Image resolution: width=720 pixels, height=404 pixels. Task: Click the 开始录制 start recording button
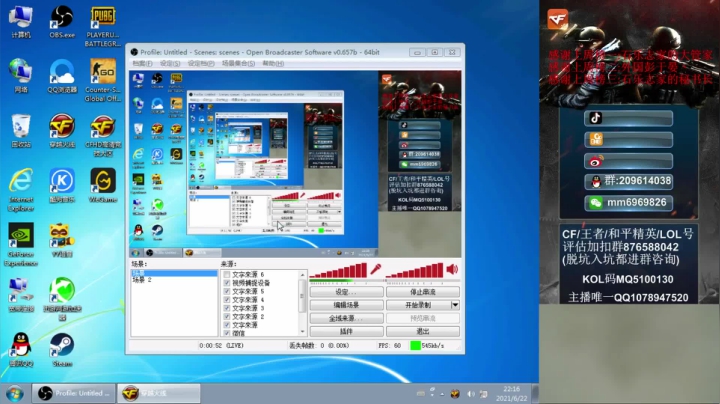click(418, 305)
